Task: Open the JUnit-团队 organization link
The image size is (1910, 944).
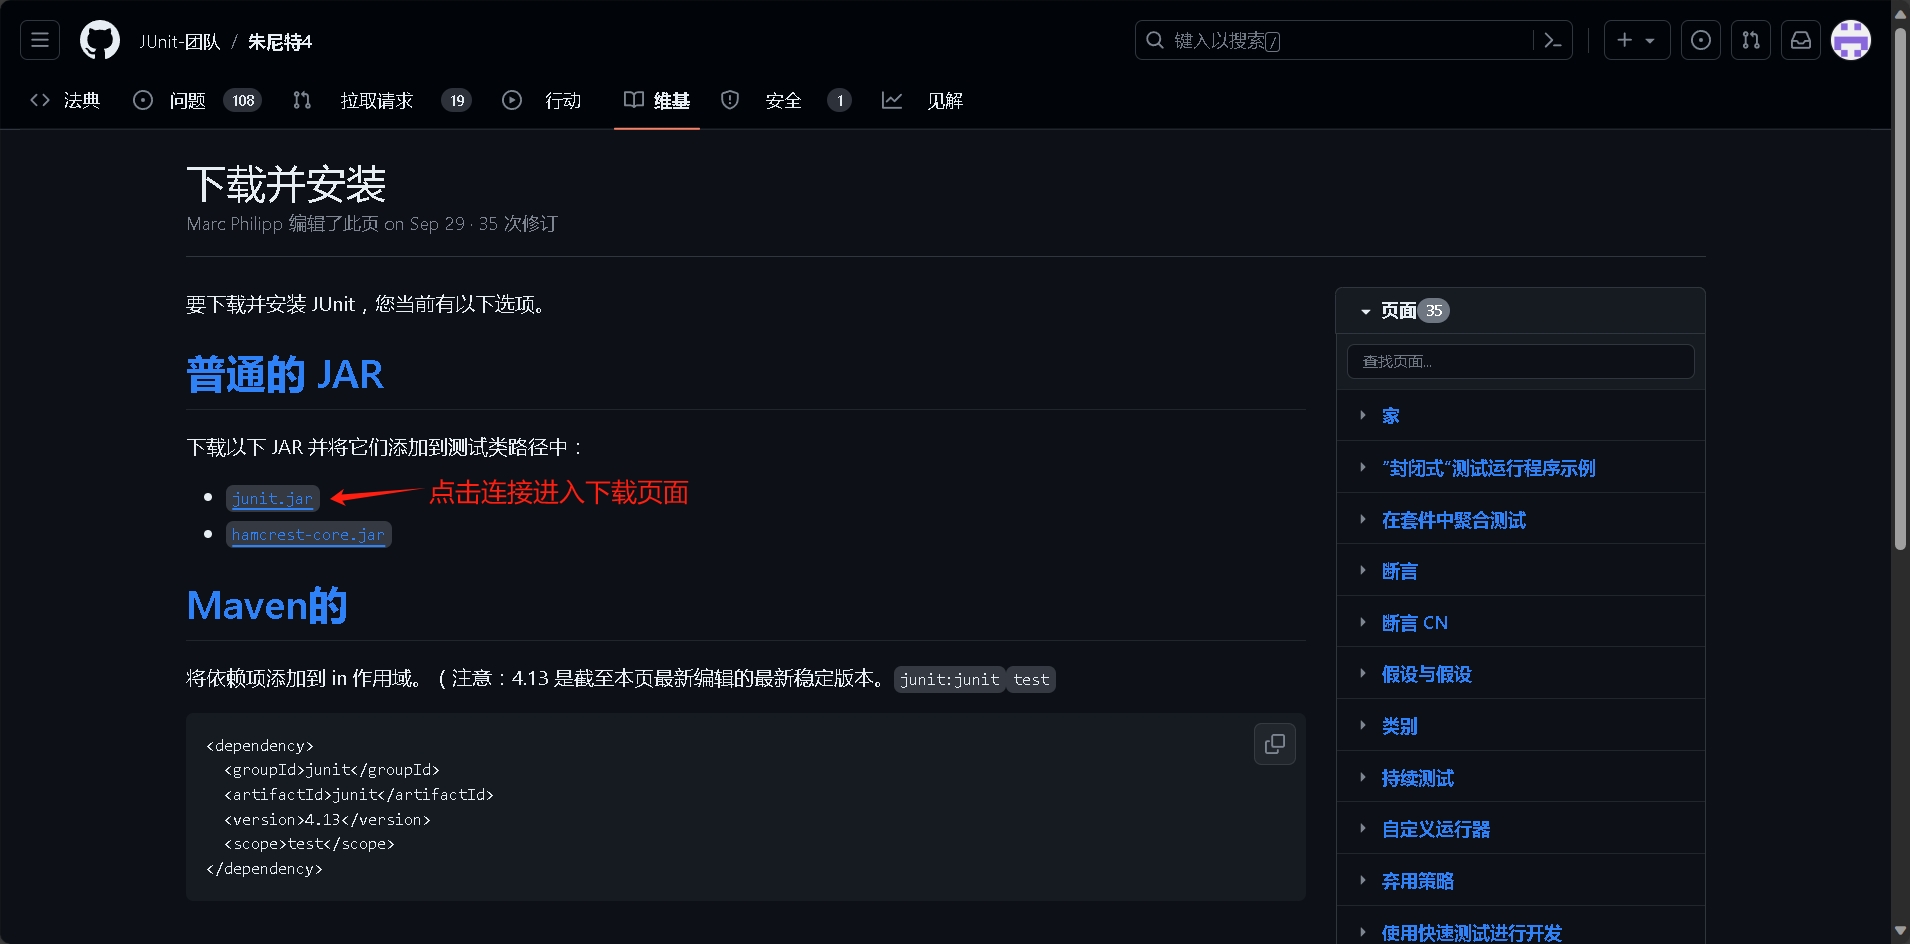Action: [179, 42]
